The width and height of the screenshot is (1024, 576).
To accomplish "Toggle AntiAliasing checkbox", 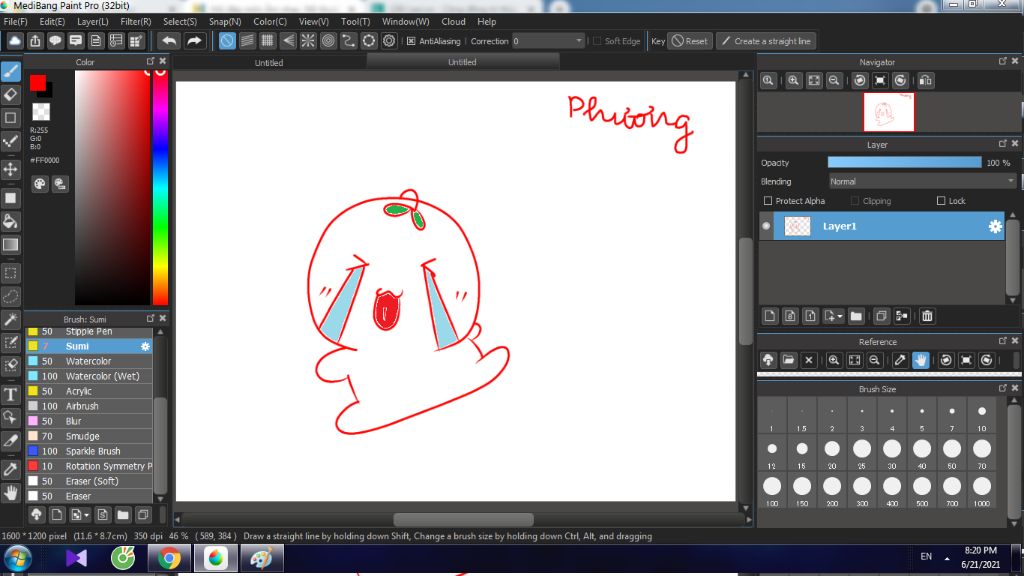I will (411, 41).
